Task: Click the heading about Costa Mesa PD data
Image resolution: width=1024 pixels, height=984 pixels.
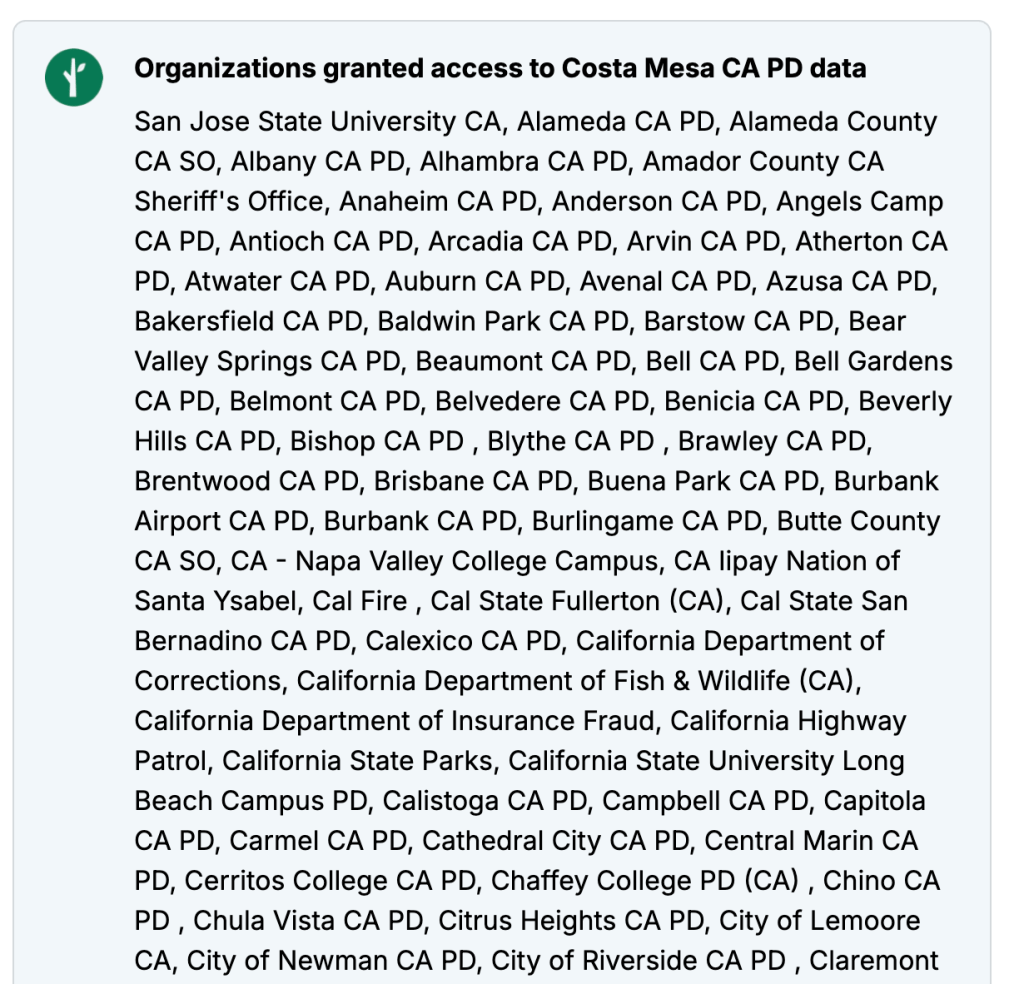Action: [500, 68]
